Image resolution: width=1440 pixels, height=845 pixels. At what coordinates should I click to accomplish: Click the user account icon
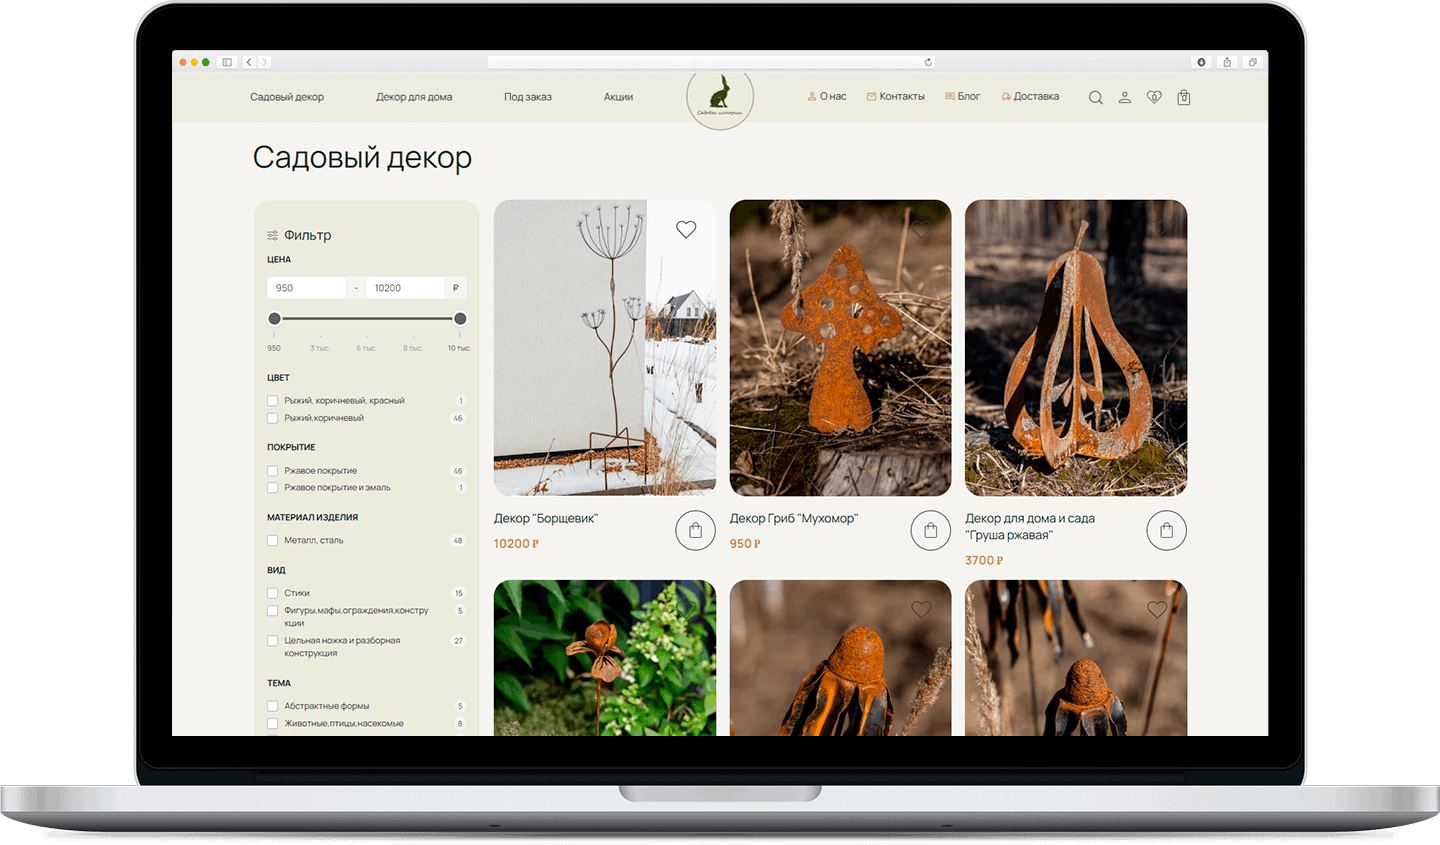[1124, 97]
